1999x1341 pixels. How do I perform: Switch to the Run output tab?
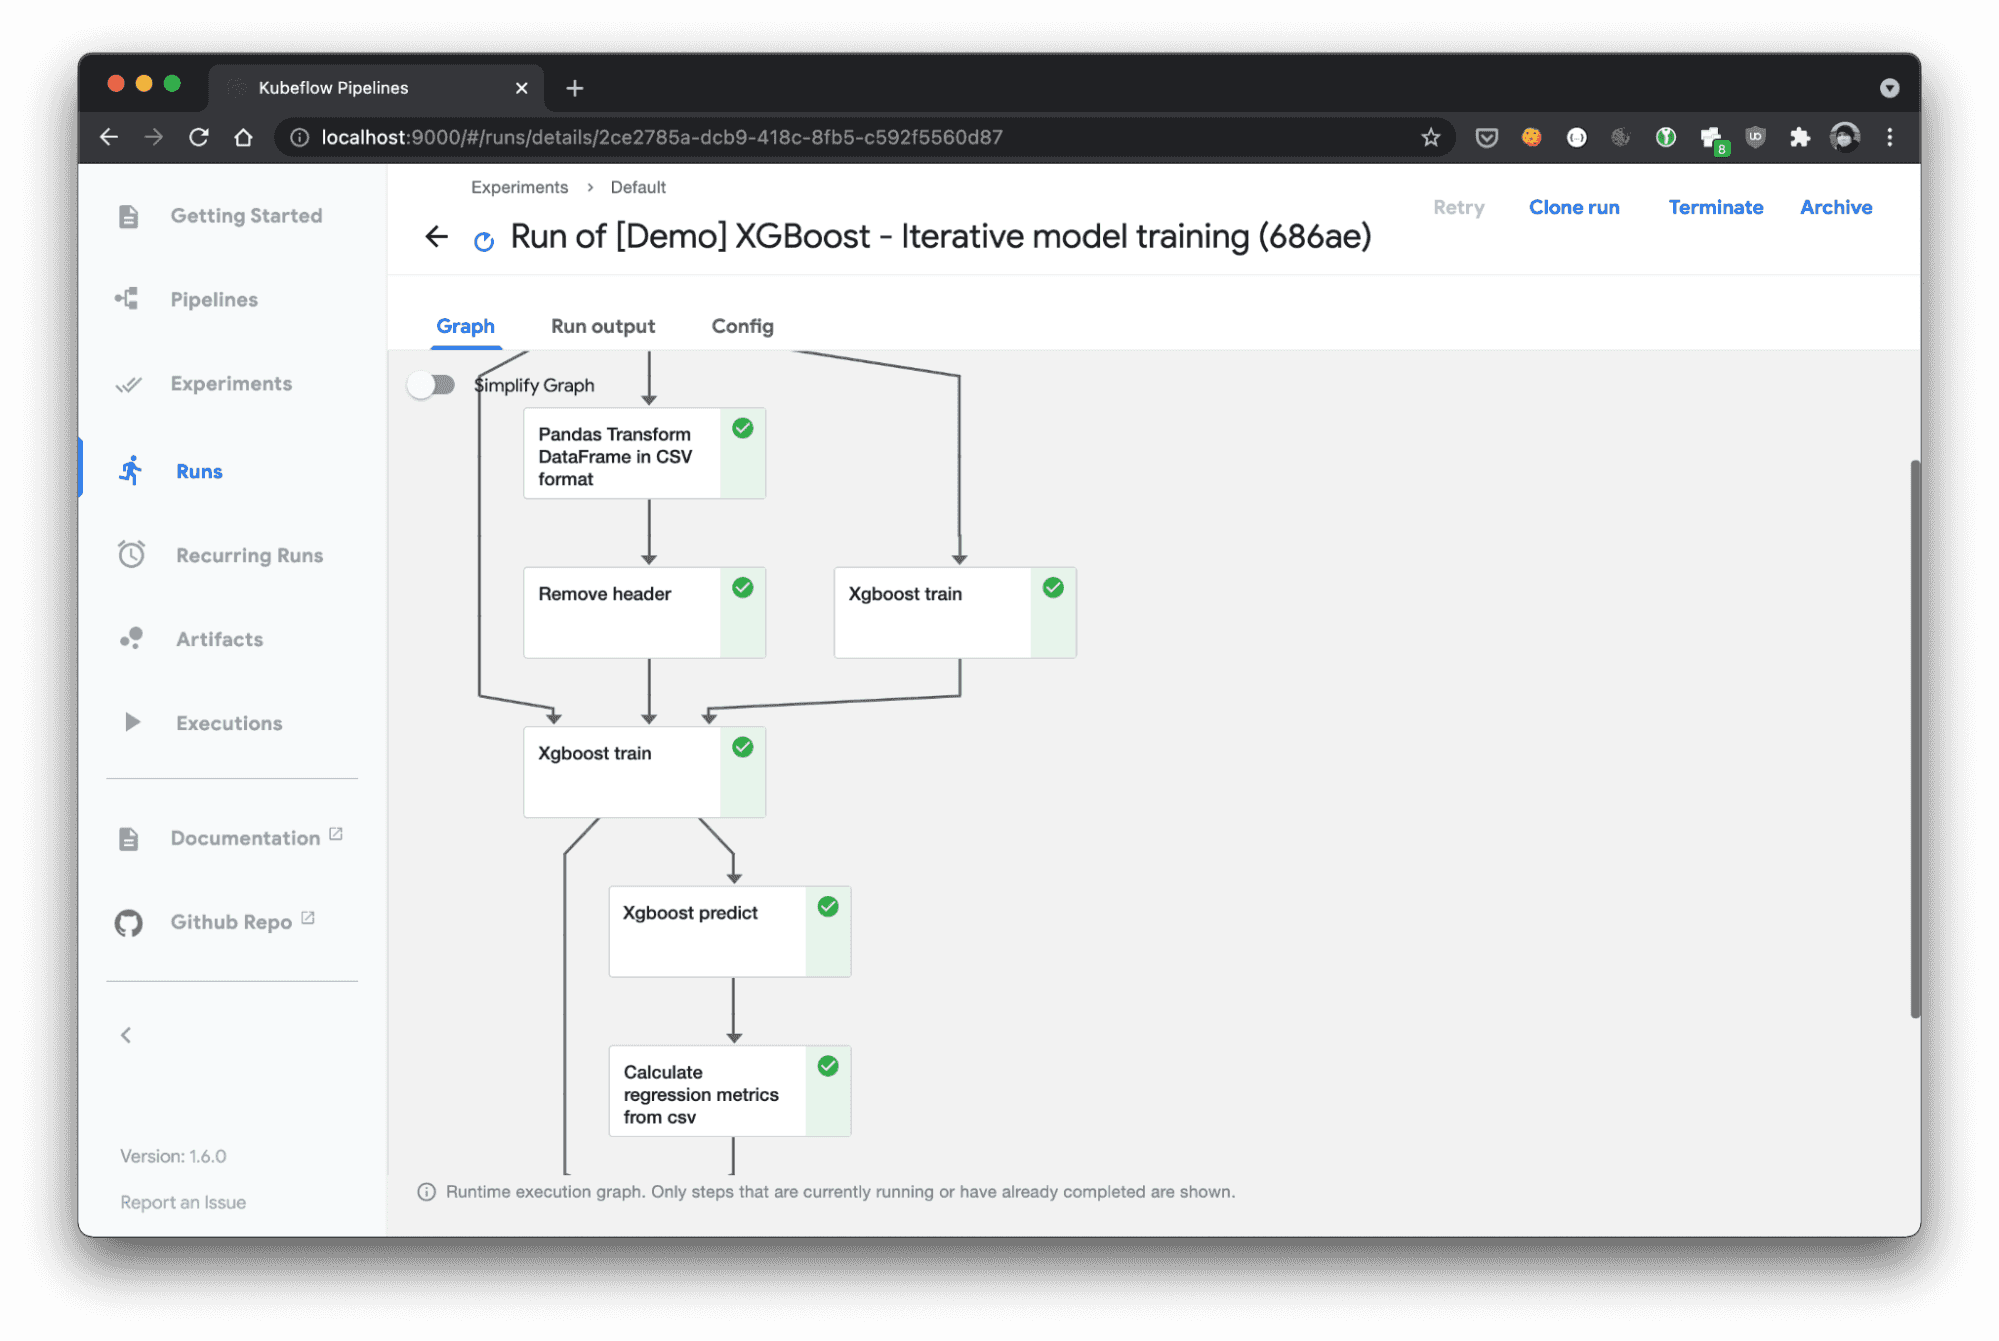pyautogui.click(x=603, y=325)
